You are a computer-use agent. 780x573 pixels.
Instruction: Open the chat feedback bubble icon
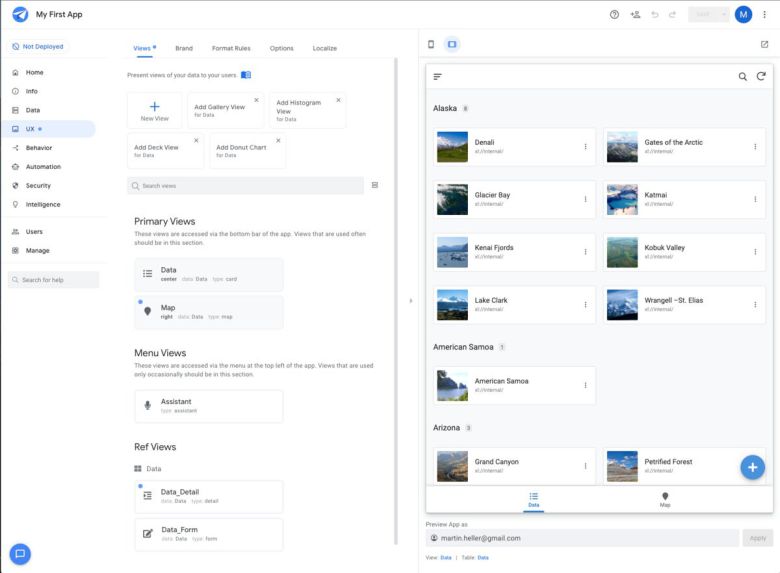[20, 553]
